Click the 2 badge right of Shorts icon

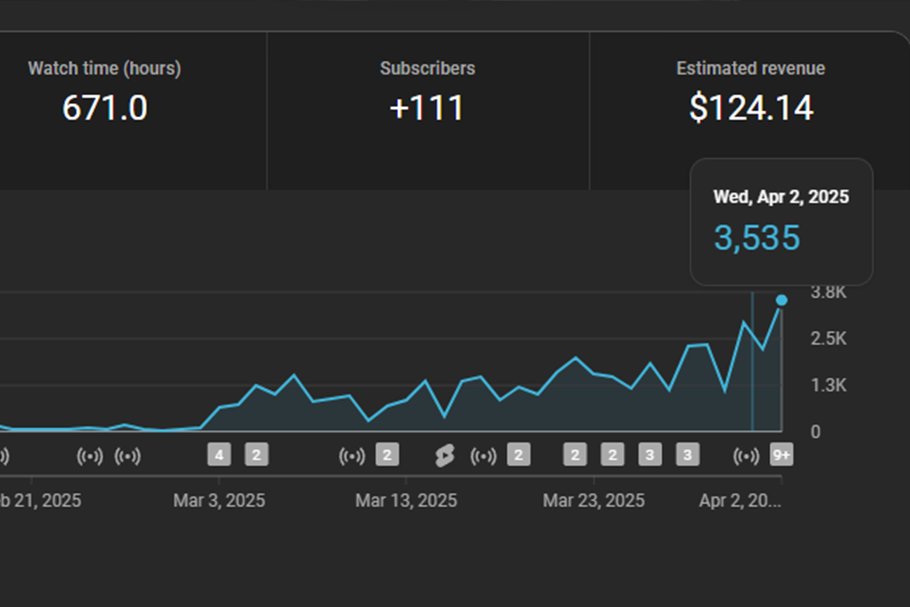pyautogui.click(x=518, y=456)
